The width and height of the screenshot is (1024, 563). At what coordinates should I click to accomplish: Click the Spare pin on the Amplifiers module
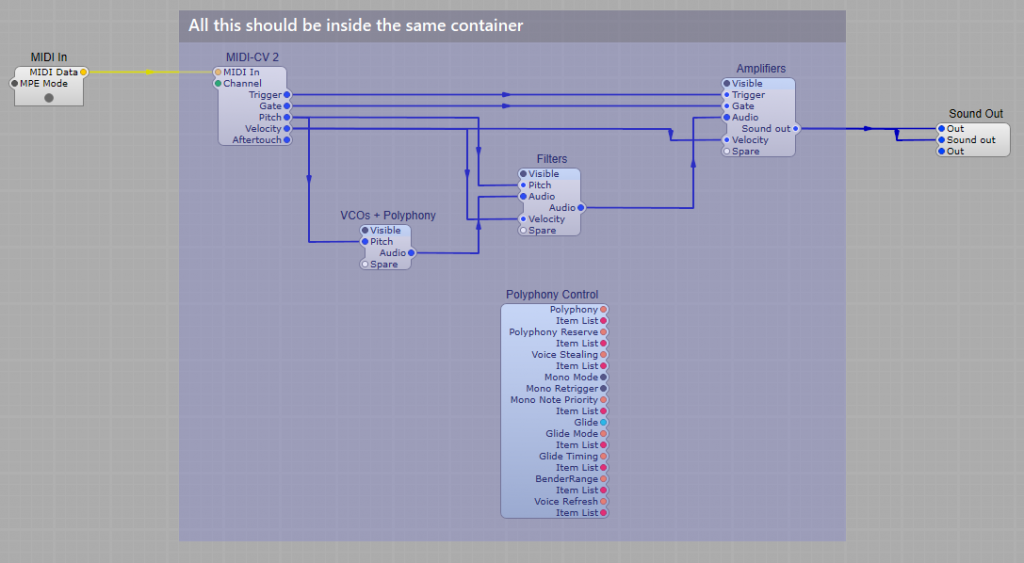727,152
